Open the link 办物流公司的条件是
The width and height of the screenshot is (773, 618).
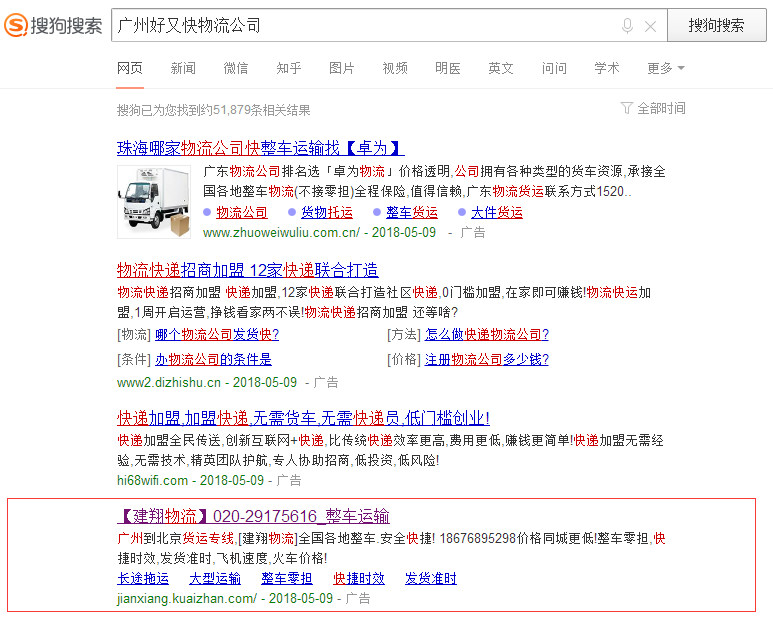213,360
